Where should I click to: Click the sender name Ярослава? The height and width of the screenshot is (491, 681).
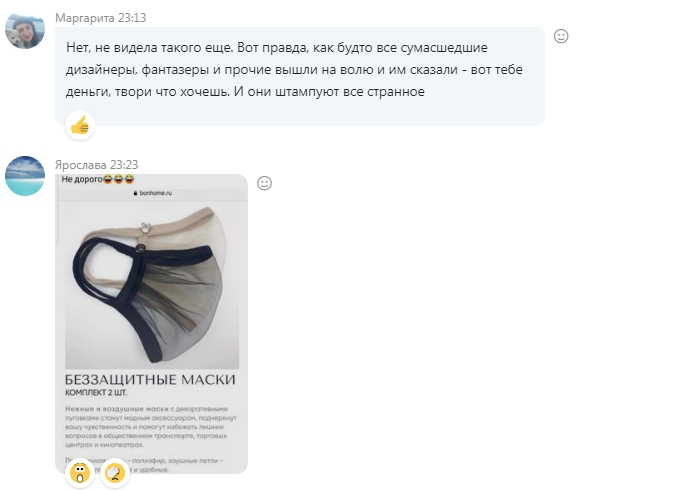(81, 165)
